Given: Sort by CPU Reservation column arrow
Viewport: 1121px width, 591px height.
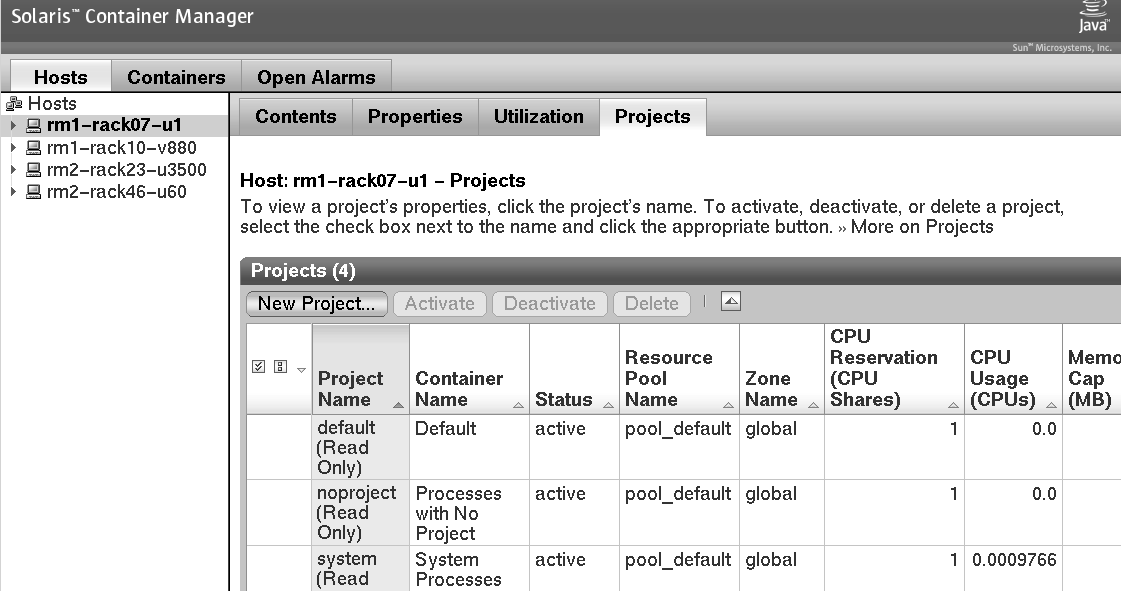Looking at the screenshot, I should click(953, 405).
